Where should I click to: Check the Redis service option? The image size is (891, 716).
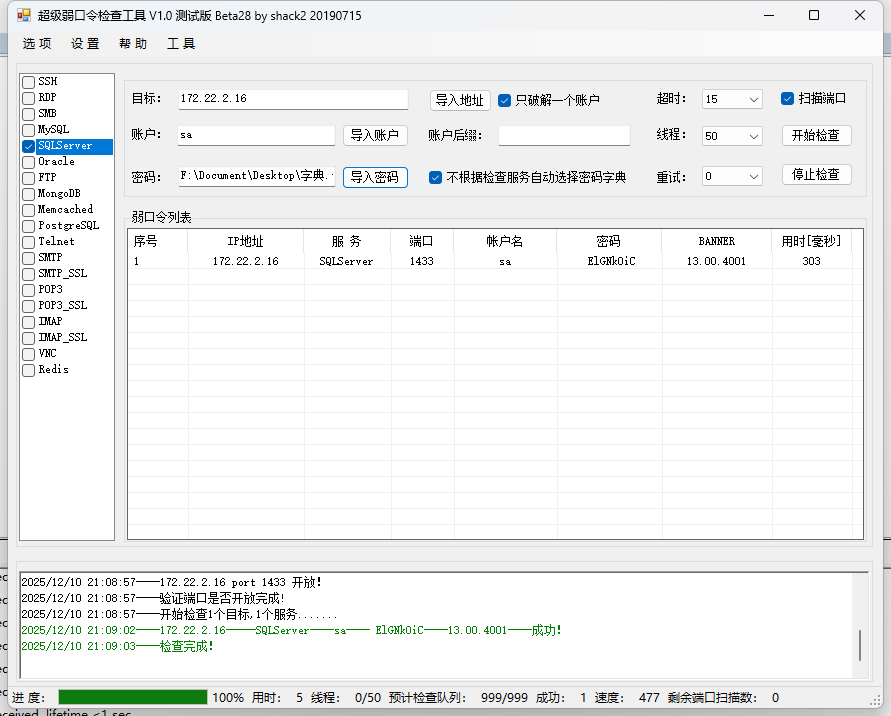28,370
